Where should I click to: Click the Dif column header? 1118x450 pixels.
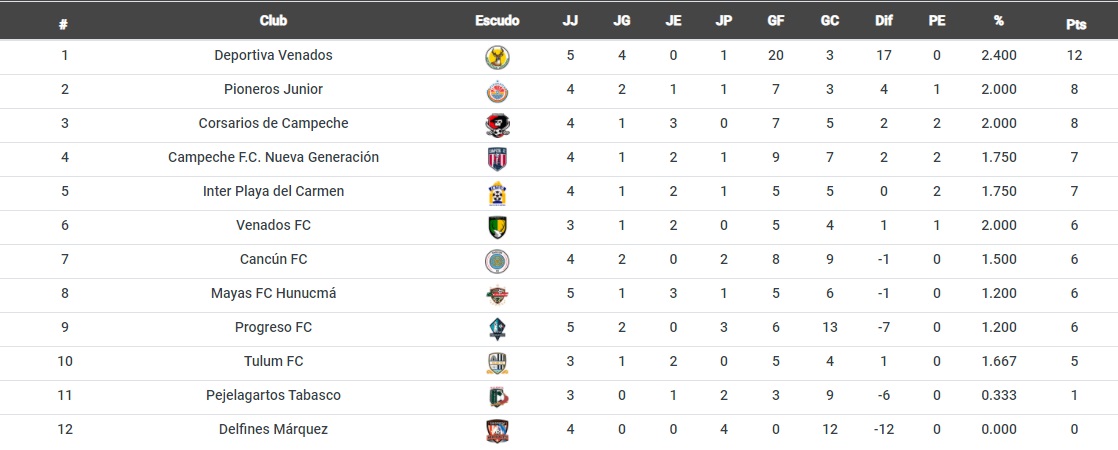tap(883, 21)
